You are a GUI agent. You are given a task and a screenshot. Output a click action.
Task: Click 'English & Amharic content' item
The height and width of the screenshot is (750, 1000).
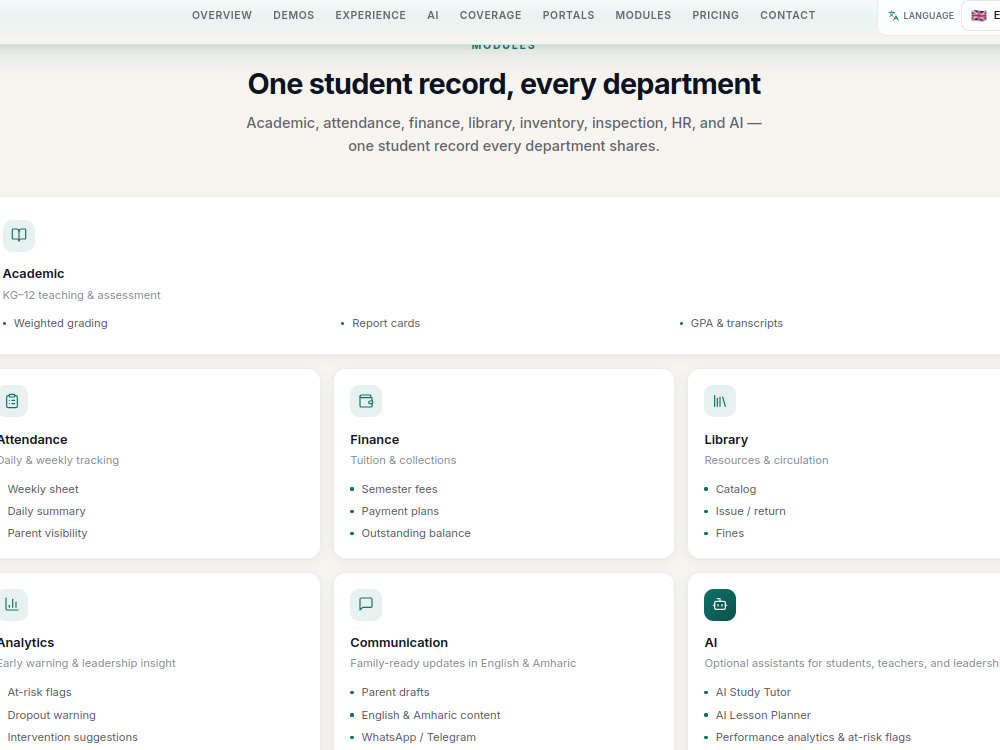[430, 716]
